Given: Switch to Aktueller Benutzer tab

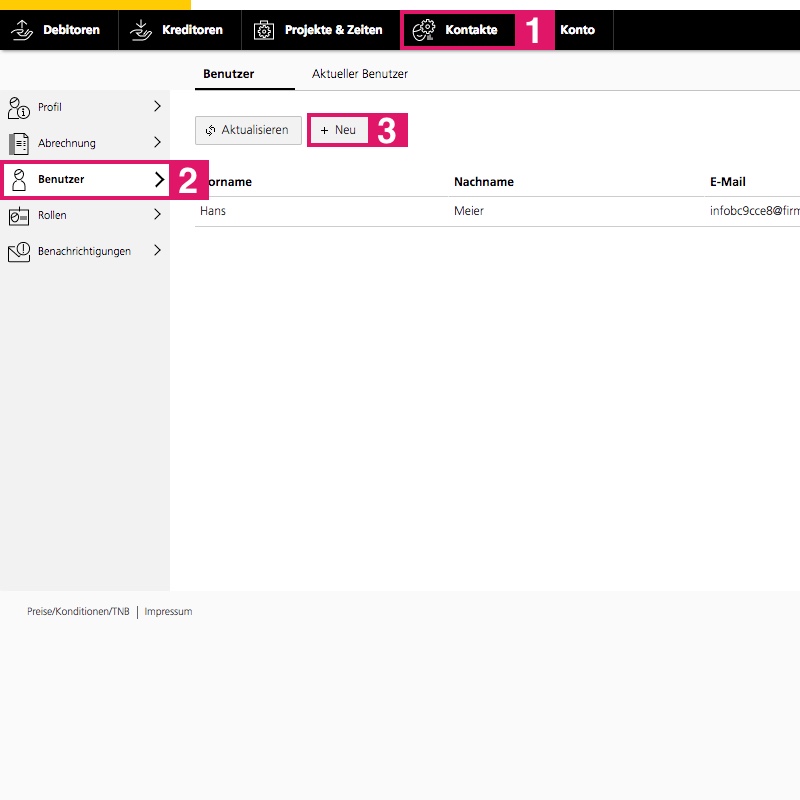Looking at the screenshot, I should click(x=360, y=74).
